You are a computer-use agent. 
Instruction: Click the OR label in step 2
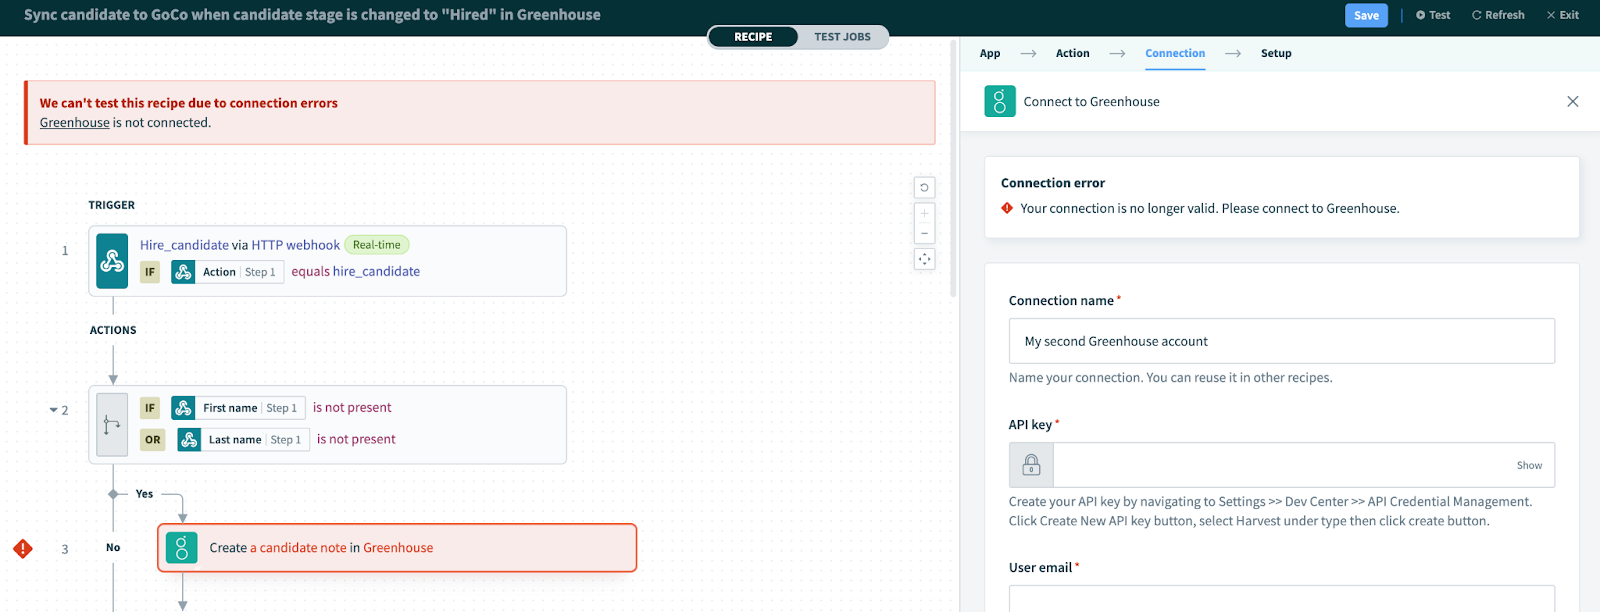point(153,440)
